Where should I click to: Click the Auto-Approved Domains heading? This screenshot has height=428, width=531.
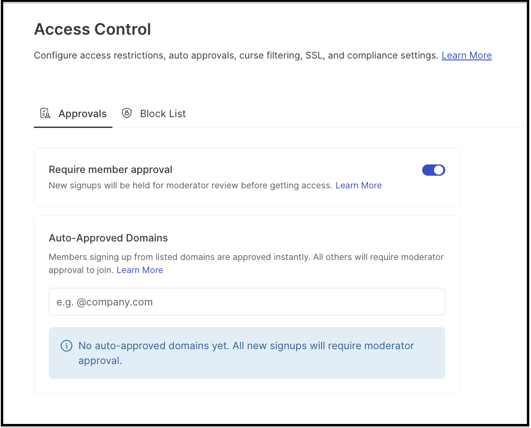click(x=108, y=238)
